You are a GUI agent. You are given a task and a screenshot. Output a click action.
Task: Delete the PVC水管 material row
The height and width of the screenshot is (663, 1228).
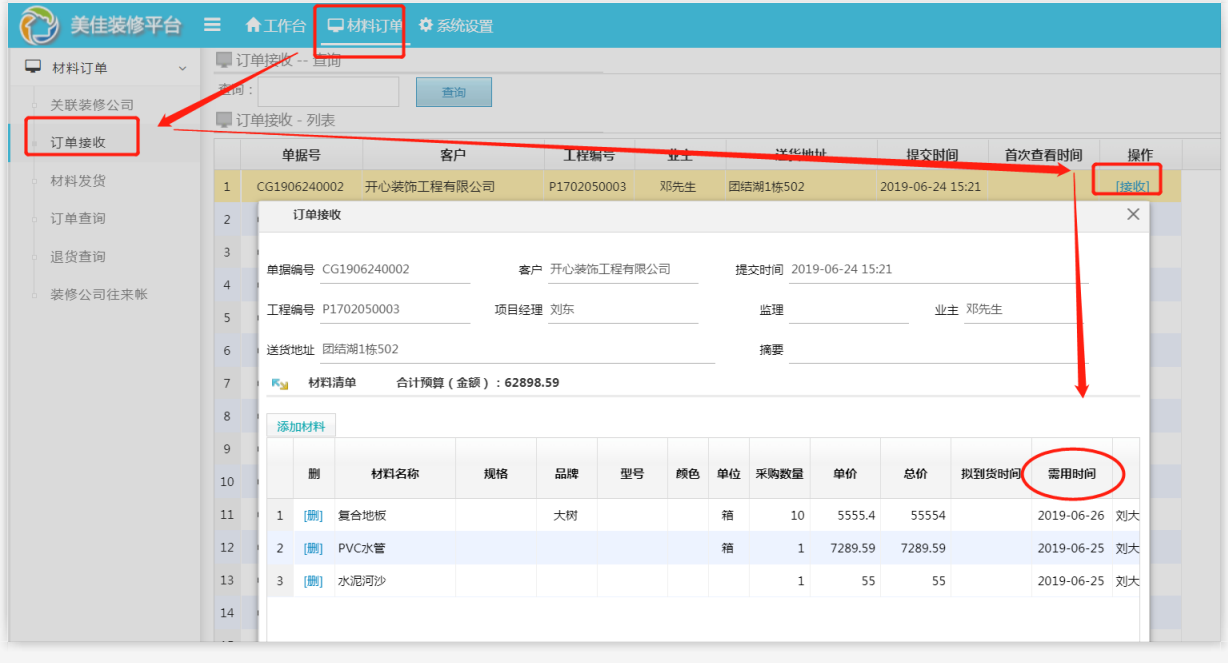click(313, 548)
